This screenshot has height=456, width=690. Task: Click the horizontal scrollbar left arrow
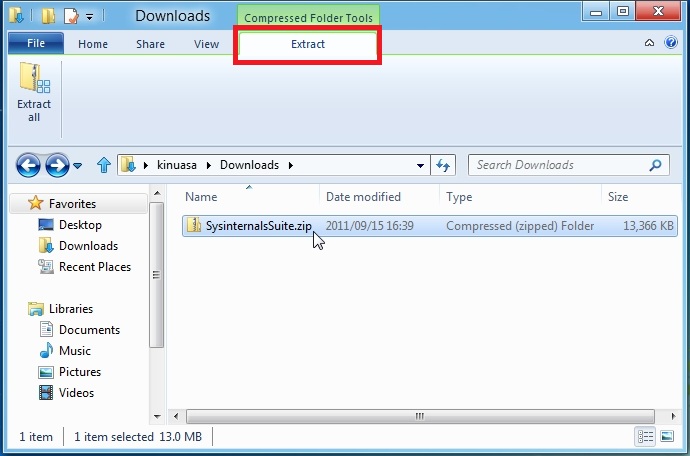point(176,416)
